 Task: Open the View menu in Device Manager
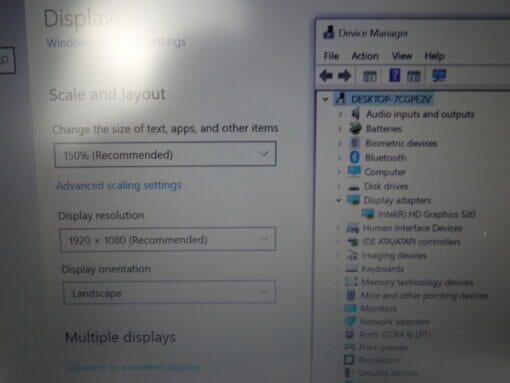coord(402,56)
